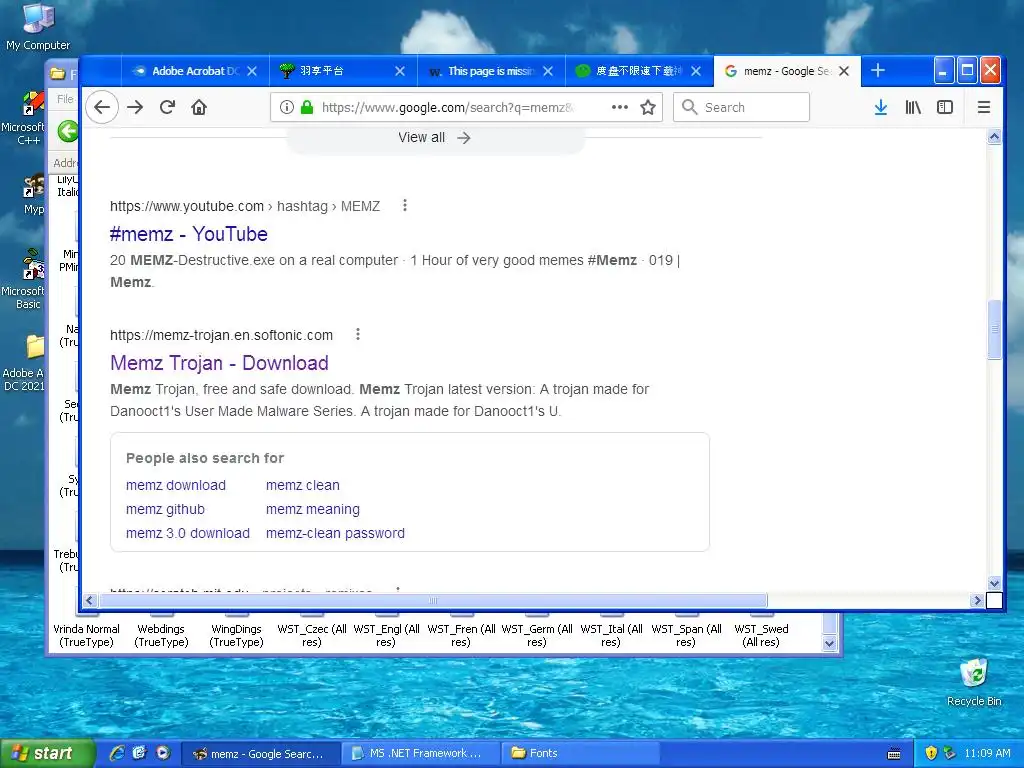Open page actions three-dot menu in address bar
The height and width of the screenshot is (768, 1024).
pyautogui.click(x=620, y=107)
